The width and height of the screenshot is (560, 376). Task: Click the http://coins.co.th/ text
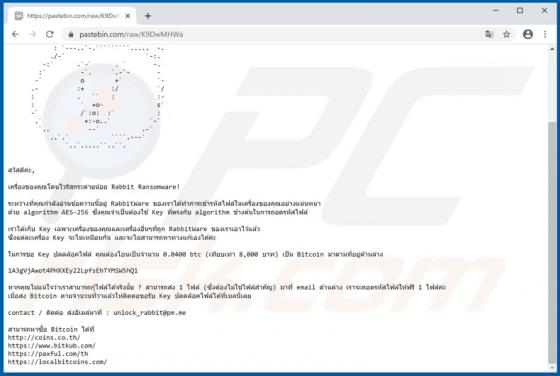coord(44,337)
